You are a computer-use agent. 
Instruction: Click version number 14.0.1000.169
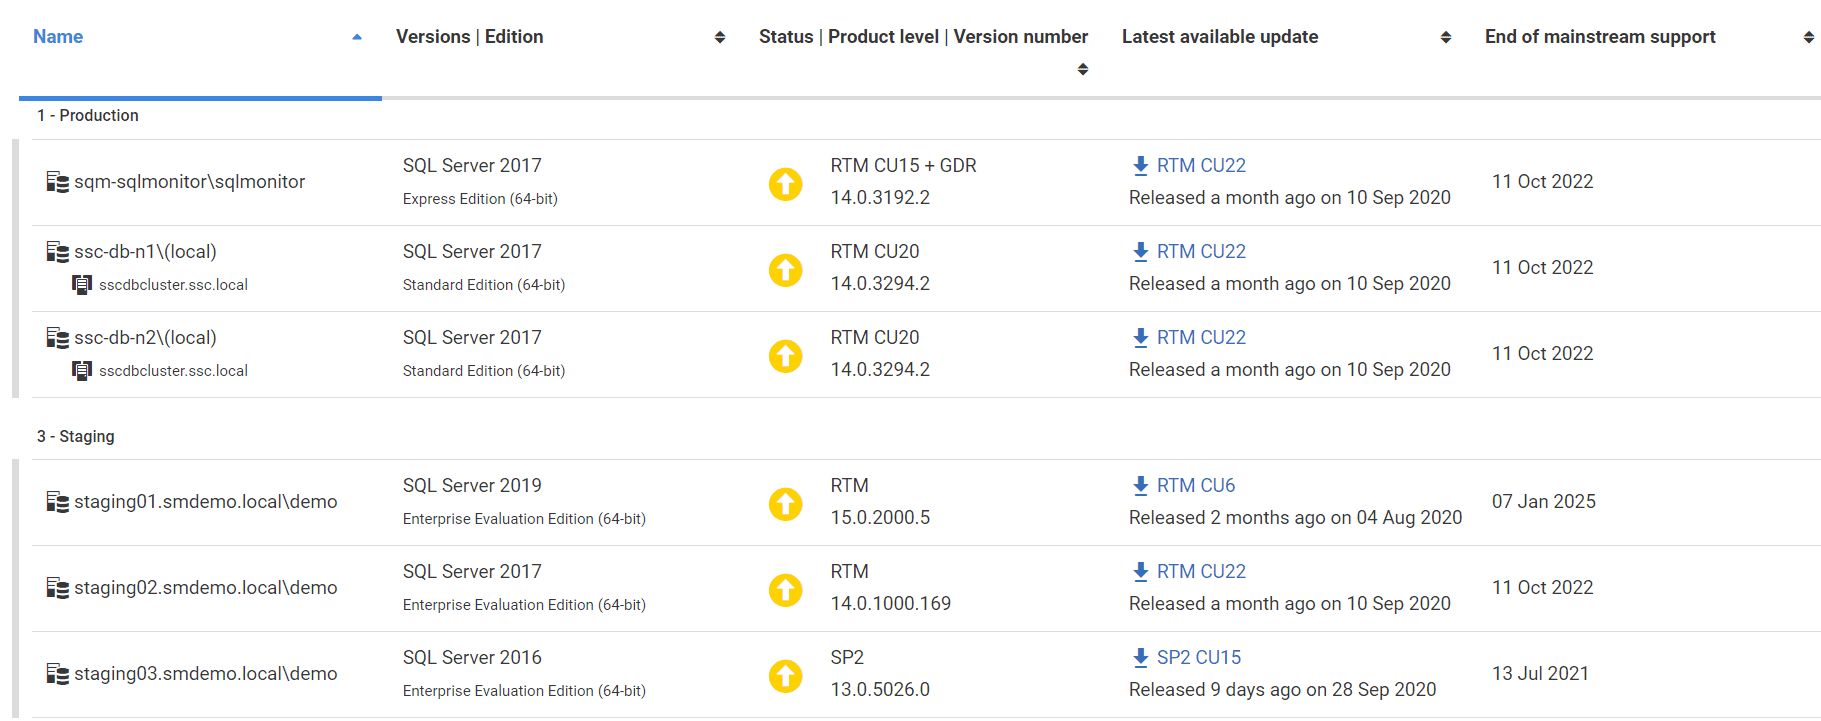[891, 604]
